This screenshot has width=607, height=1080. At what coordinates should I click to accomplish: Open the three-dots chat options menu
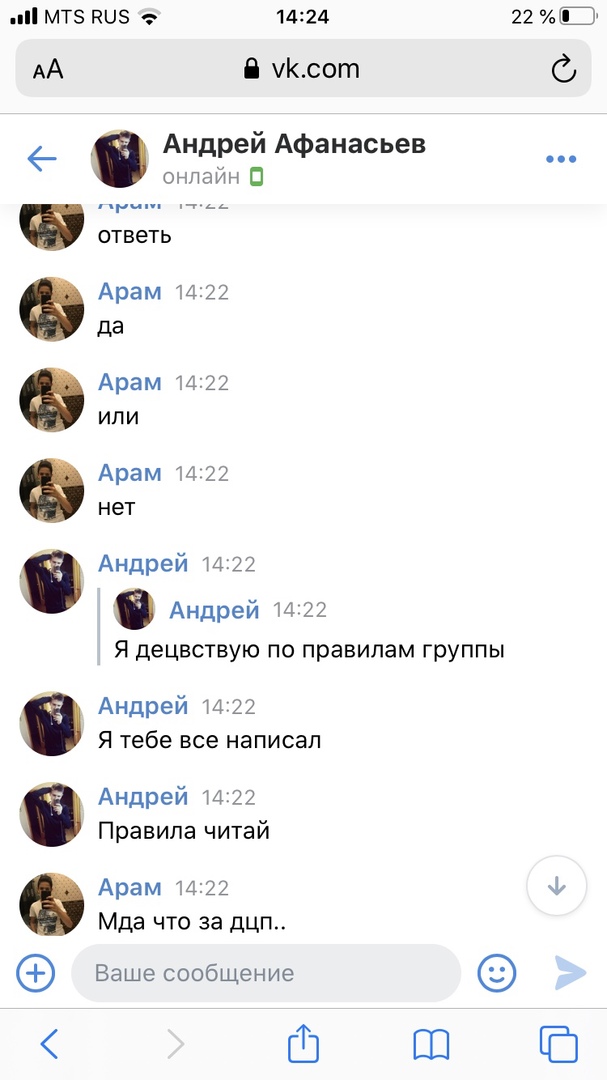[x=560, y=159]
